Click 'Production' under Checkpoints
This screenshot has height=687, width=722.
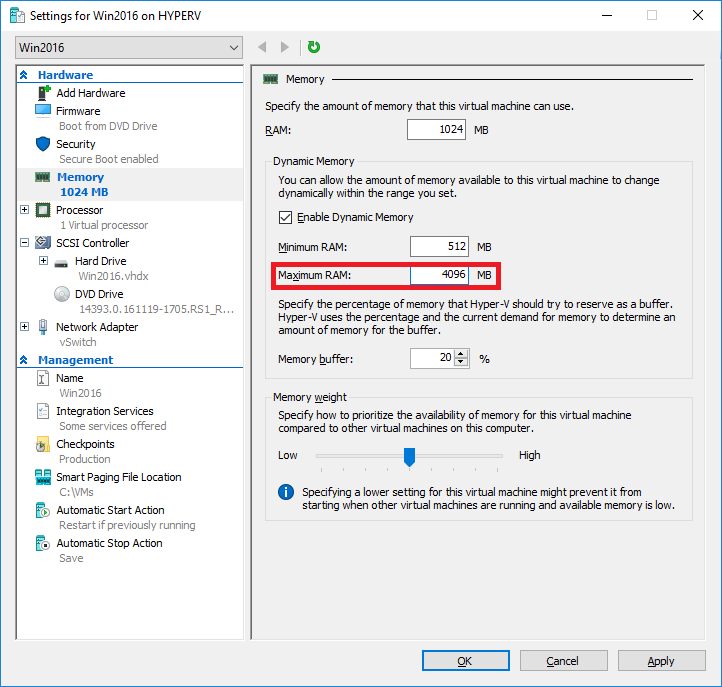85,459
